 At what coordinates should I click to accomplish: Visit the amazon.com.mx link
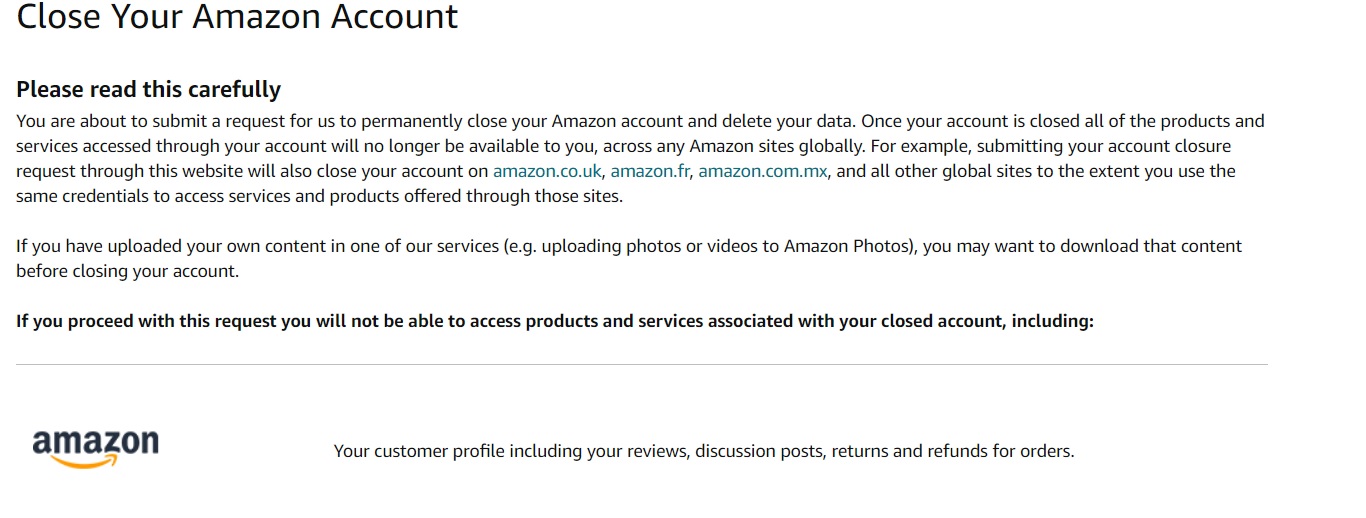click(763, 171)
